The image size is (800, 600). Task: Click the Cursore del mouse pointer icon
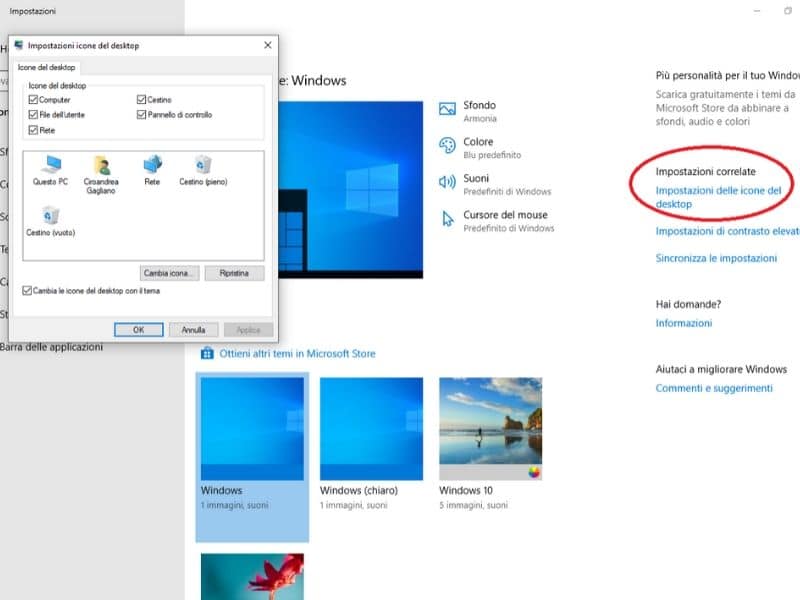pyautogui.click(x=448, y=218)
